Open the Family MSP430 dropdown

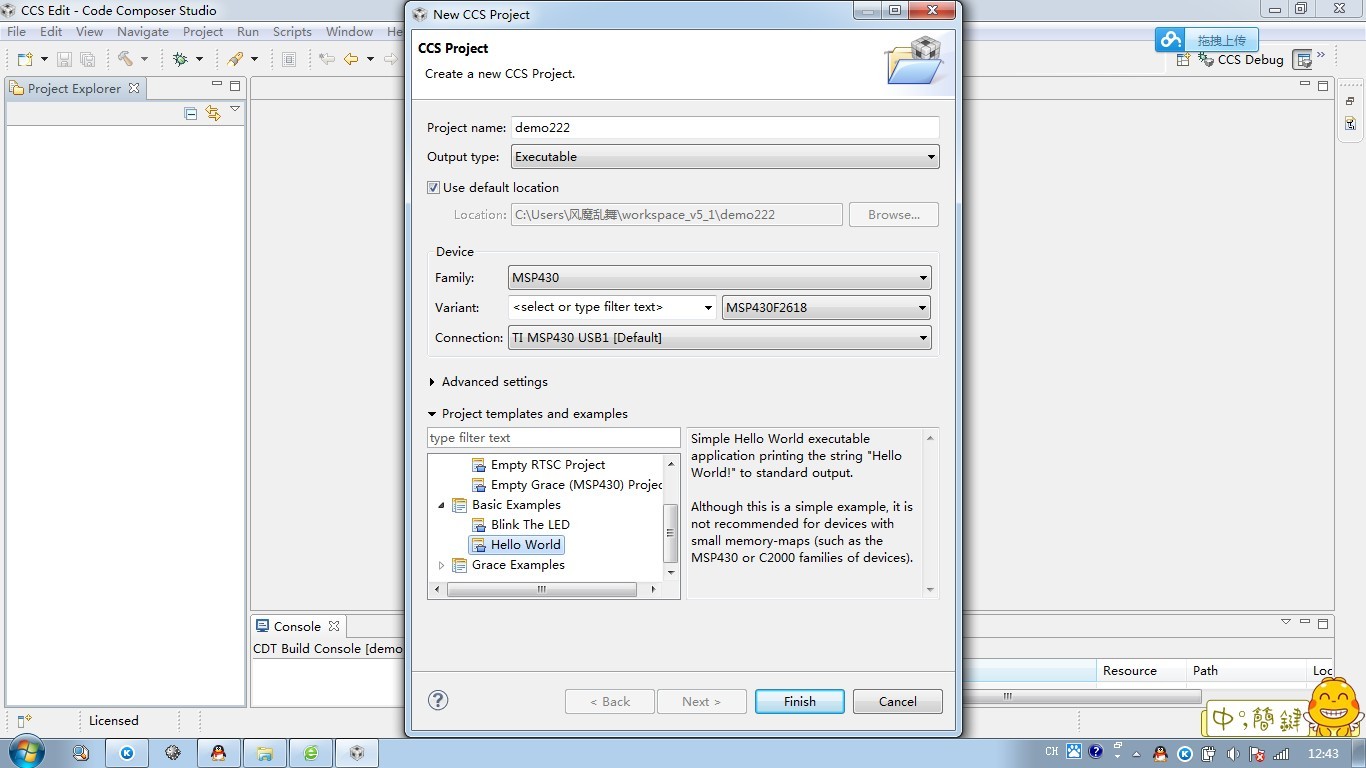(719, 278)
